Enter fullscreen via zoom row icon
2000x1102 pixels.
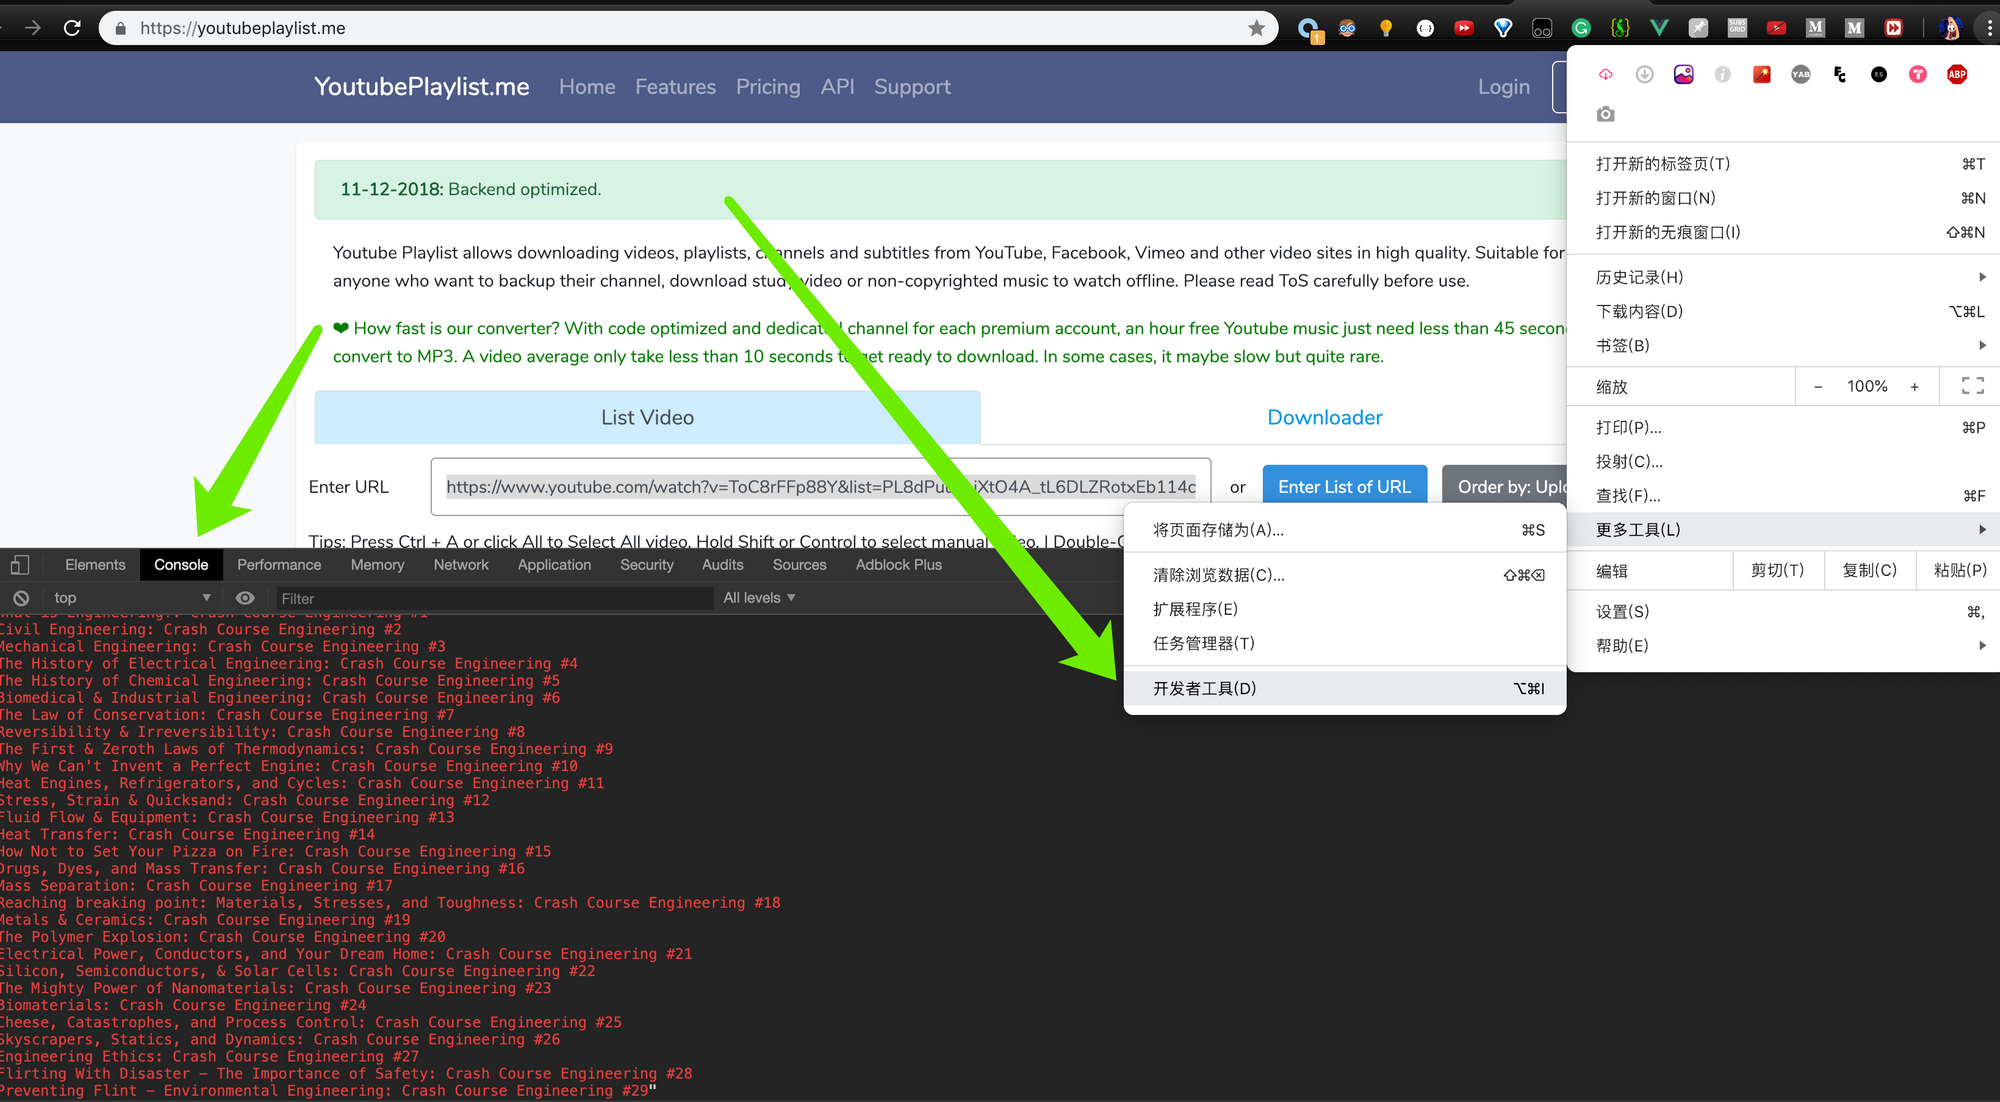point(1972,386)
